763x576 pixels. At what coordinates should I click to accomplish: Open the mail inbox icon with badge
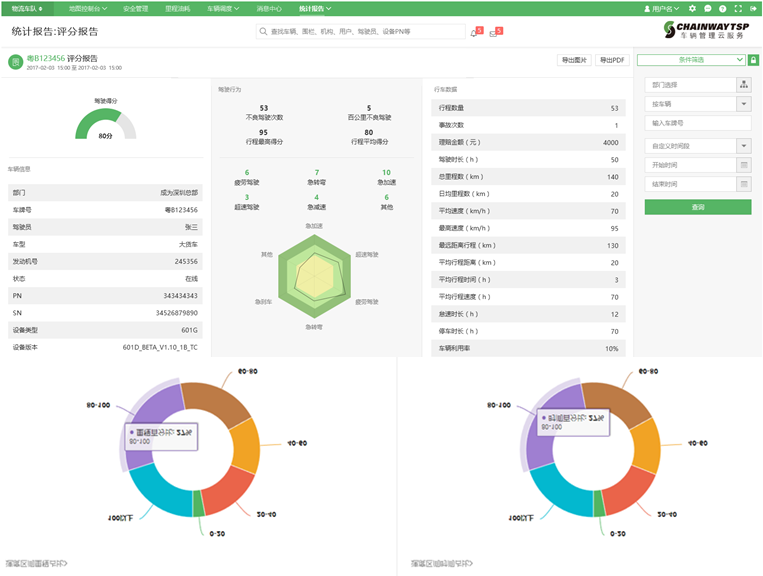[x=493, y=33]
